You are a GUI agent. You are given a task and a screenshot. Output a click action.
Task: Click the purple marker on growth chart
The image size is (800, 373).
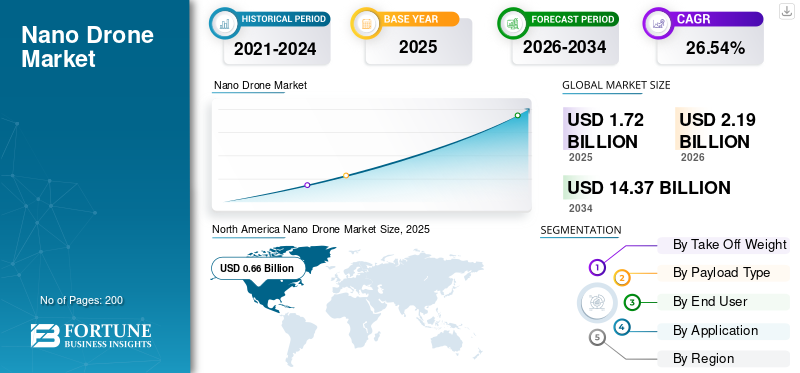[307, 185]
